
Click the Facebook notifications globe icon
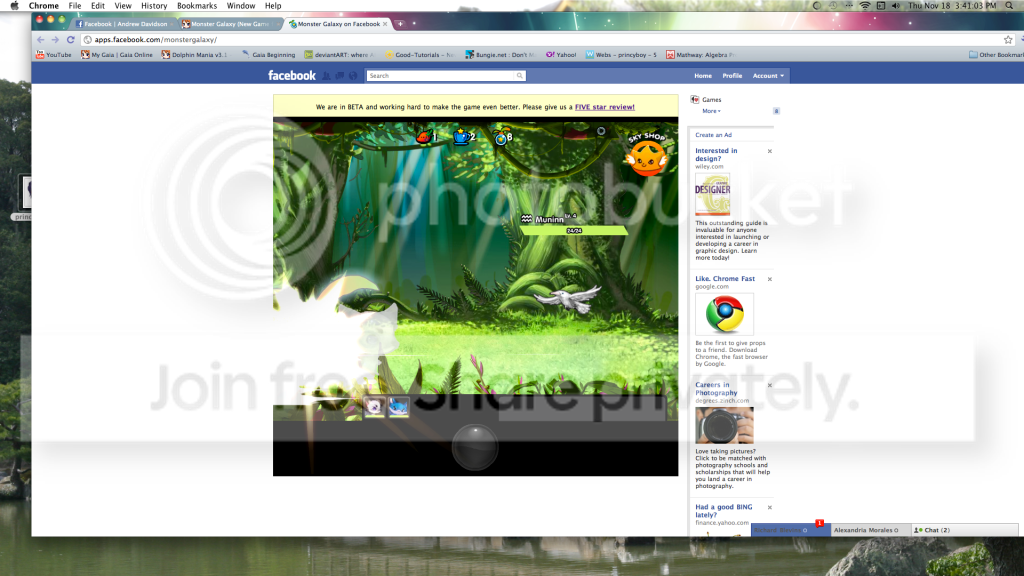(x=353, y=76)
